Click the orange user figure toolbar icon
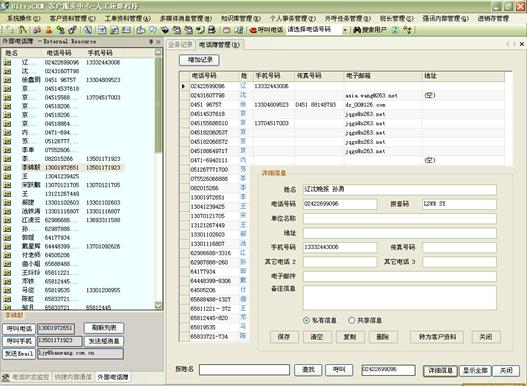The height and width of the screenshot is (386, 527). (x=49, y=30)
